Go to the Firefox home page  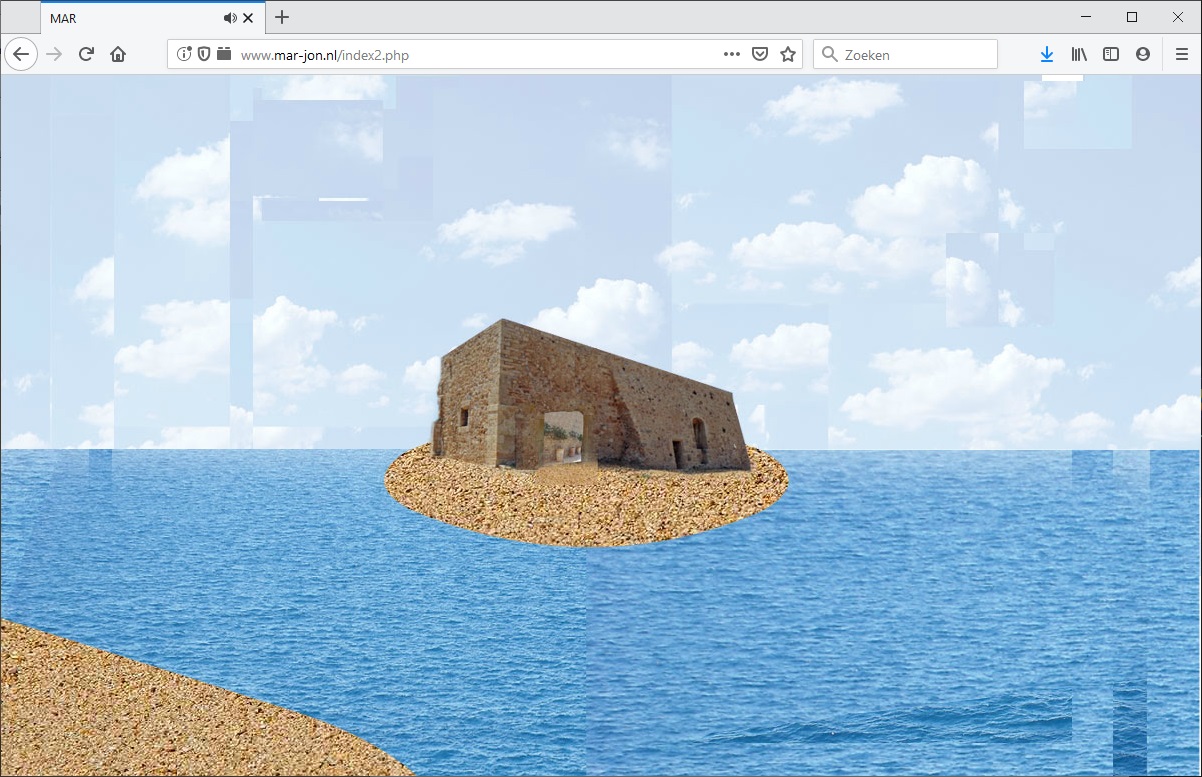[118, 54]
